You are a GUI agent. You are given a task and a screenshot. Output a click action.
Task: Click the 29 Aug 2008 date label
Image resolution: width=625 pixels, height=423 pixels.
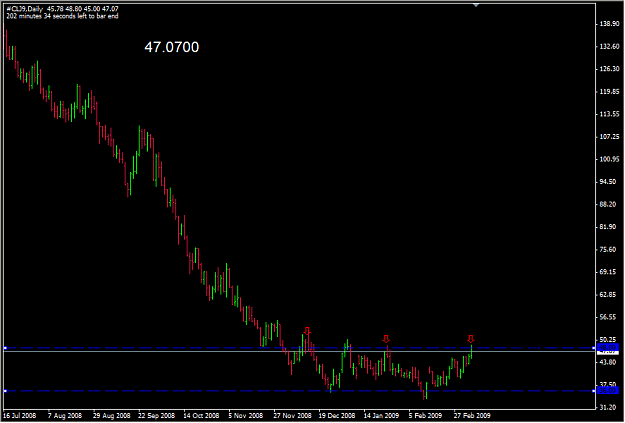point(112,416)
